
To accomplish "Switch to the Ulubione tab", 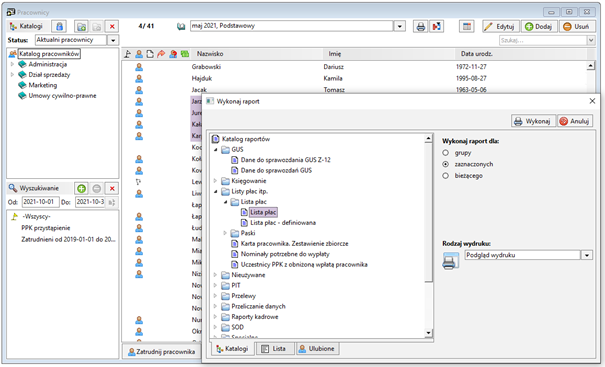I will click(317, 348).
